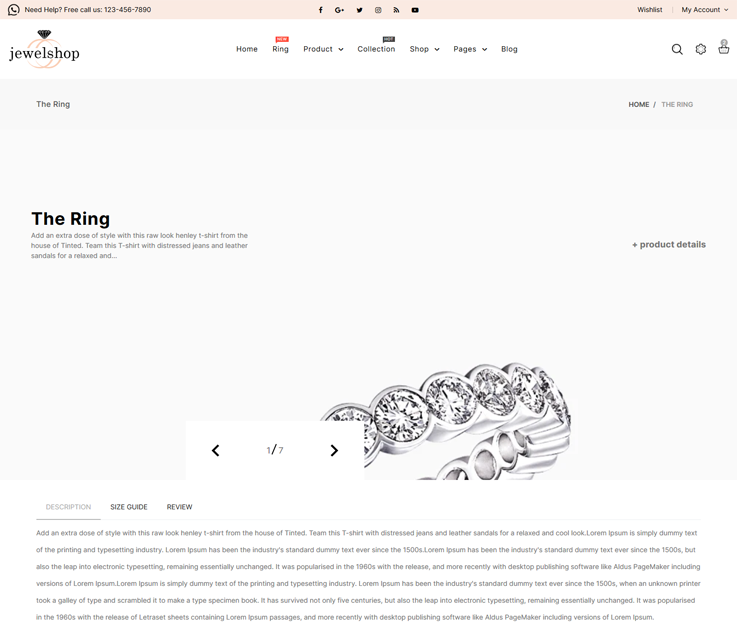Select the Review tab
The width and height of the screenshot is (737, 635).
click(179, 507)
